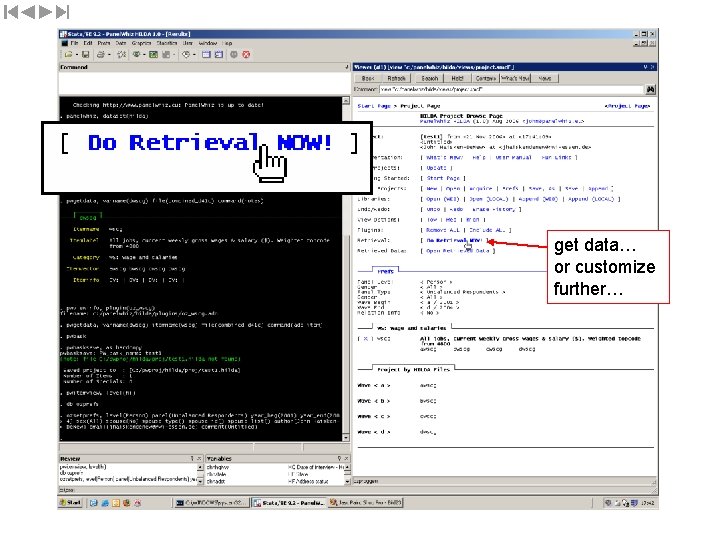Image resolution: width=720 pixels, height=540 pixels.
Task: Click the Viewer toolbar icon
Action: tap(137, 55)
